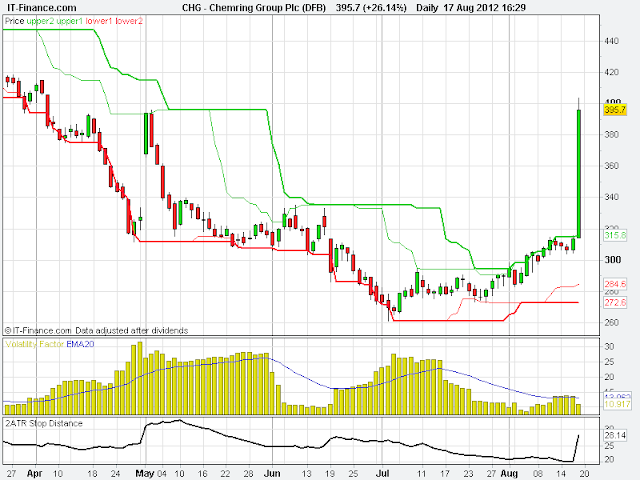The width and height of the screenshot is (640, 480).
Task: Click the IT-Finance.com header title
Action: coord(42,7)
